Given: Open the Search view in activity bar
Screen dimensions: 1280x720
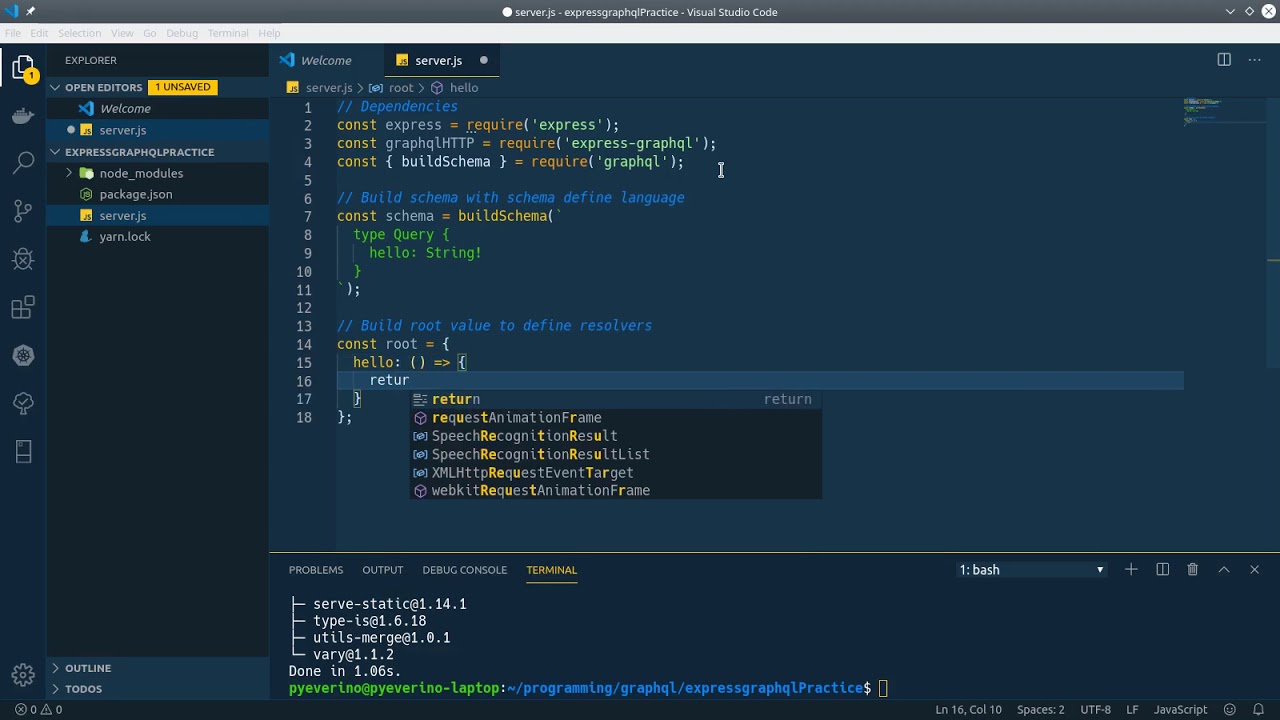Looking at the screenshot, I should pos(23,163).
